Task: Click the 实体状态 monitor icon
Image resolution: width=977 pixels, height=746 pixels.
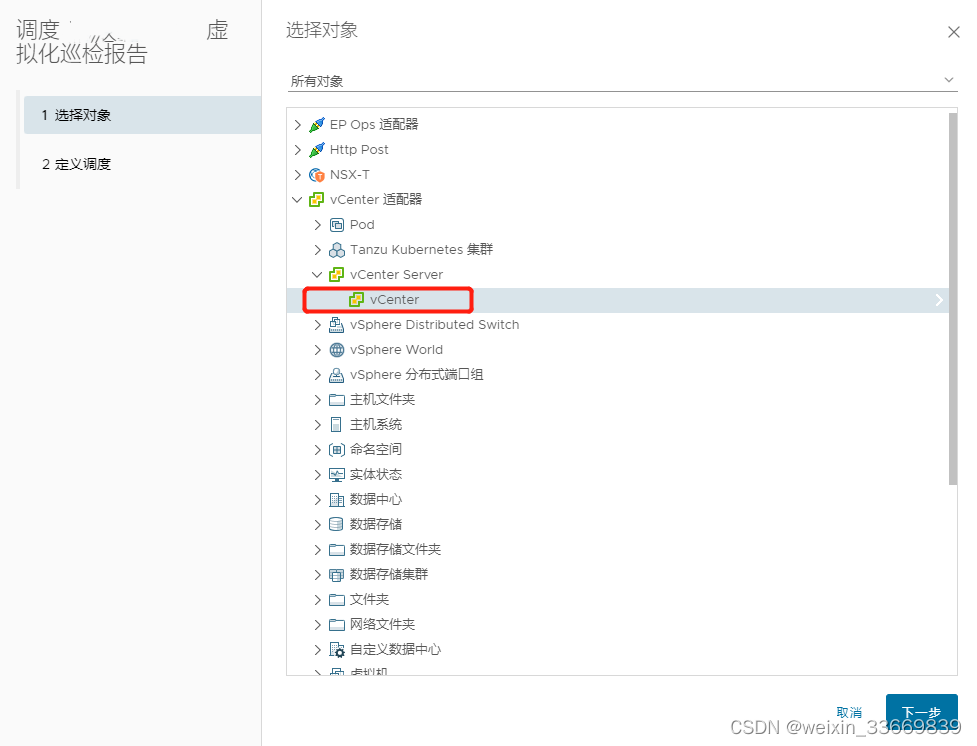Action: (336, 474)
